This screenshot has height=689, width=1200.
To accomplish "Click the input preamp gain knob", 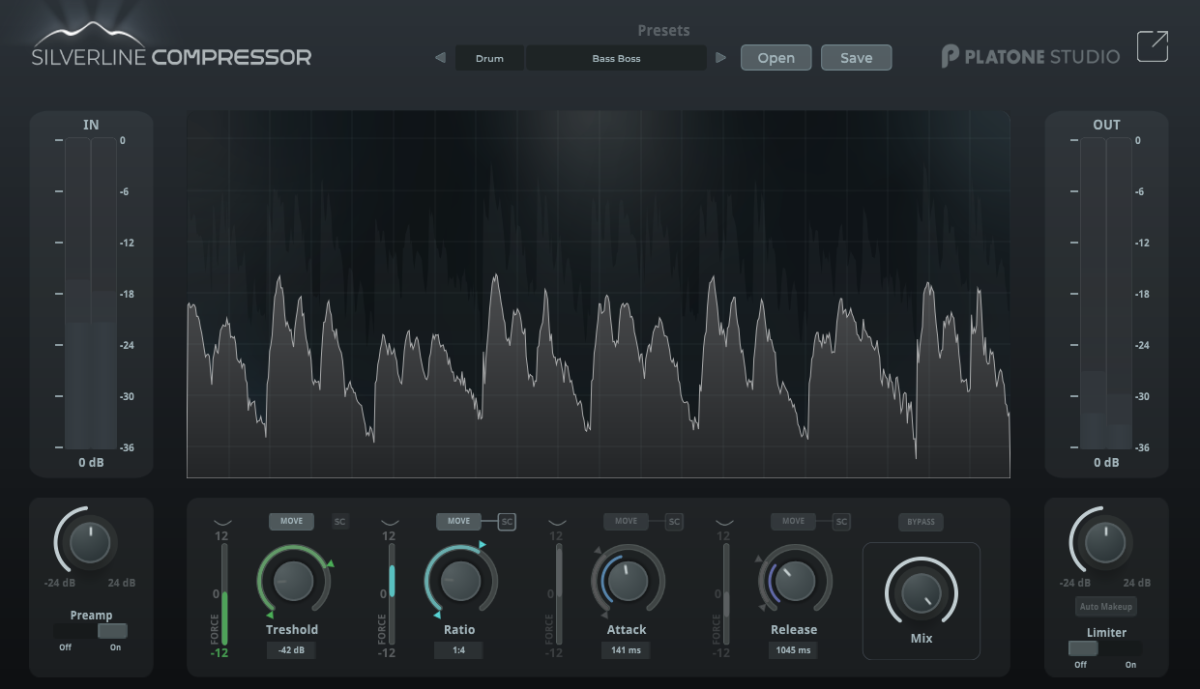I will tap(90, 543).
